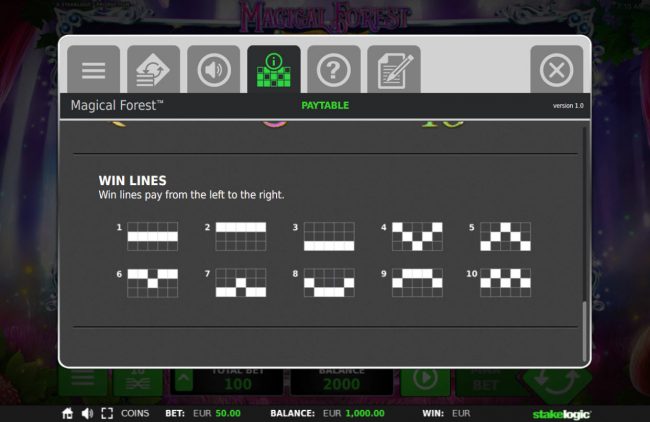Screen dimensions: 650x422
Task: Click the balance value EUR 1,000.00
Action: (x=354, y=413)
